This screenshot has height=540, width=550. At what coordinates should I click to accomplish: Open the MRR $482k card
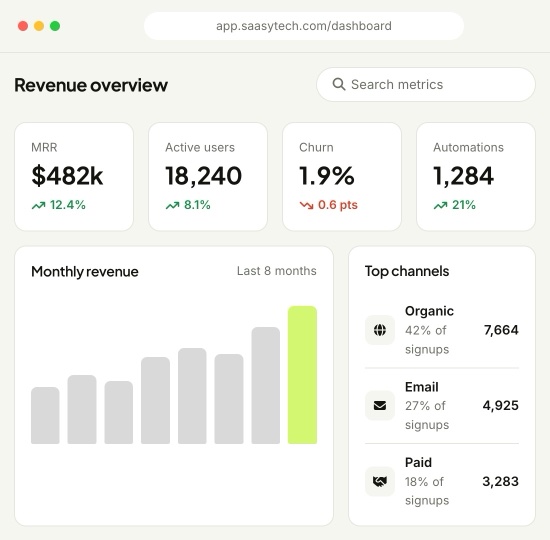74,176
